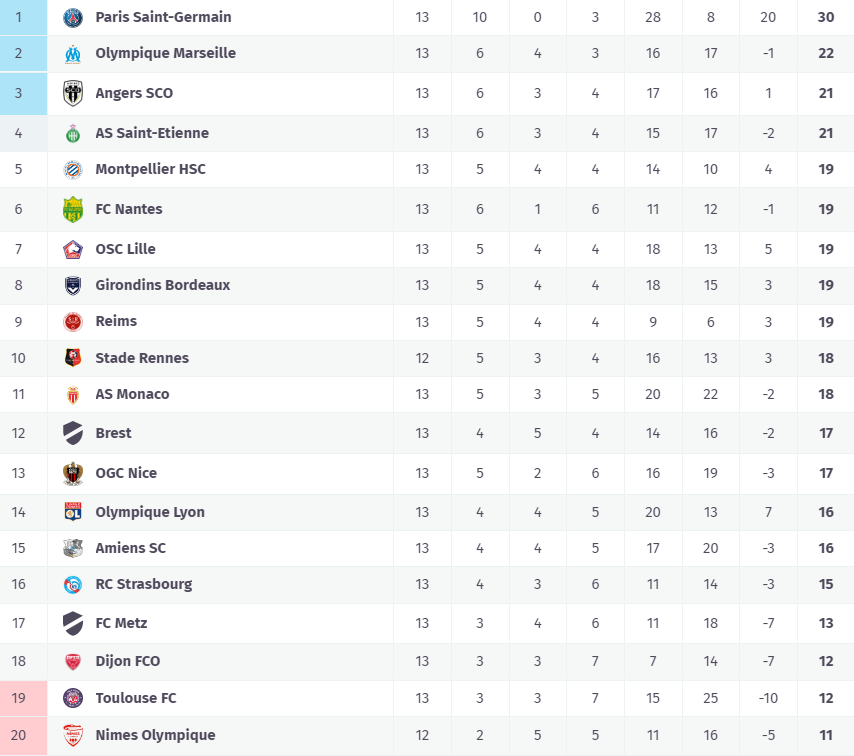
Task: Click the OSC Lille club logo
Action: click(73, 249)
